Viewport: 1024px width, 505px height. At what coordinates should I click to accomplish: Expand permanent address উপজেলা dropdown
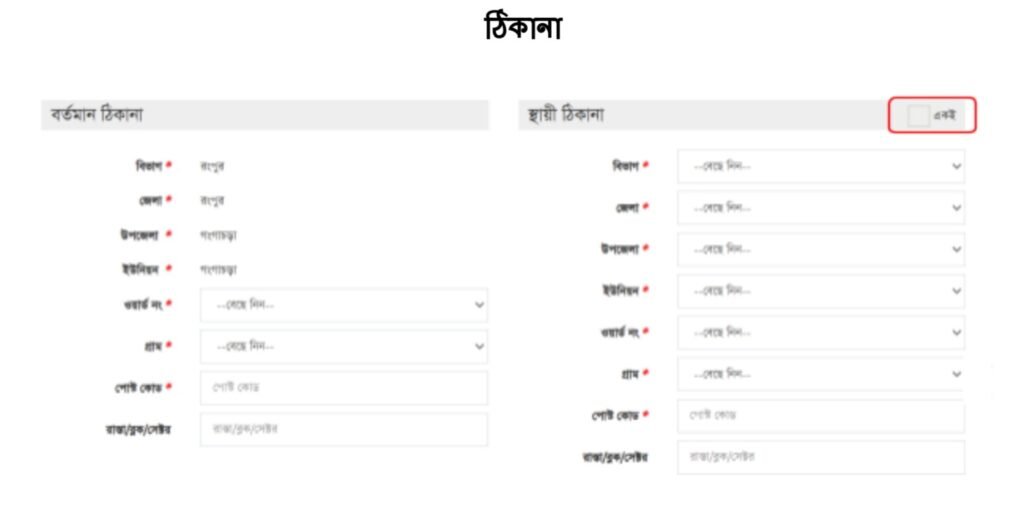(x=820, y=249)
